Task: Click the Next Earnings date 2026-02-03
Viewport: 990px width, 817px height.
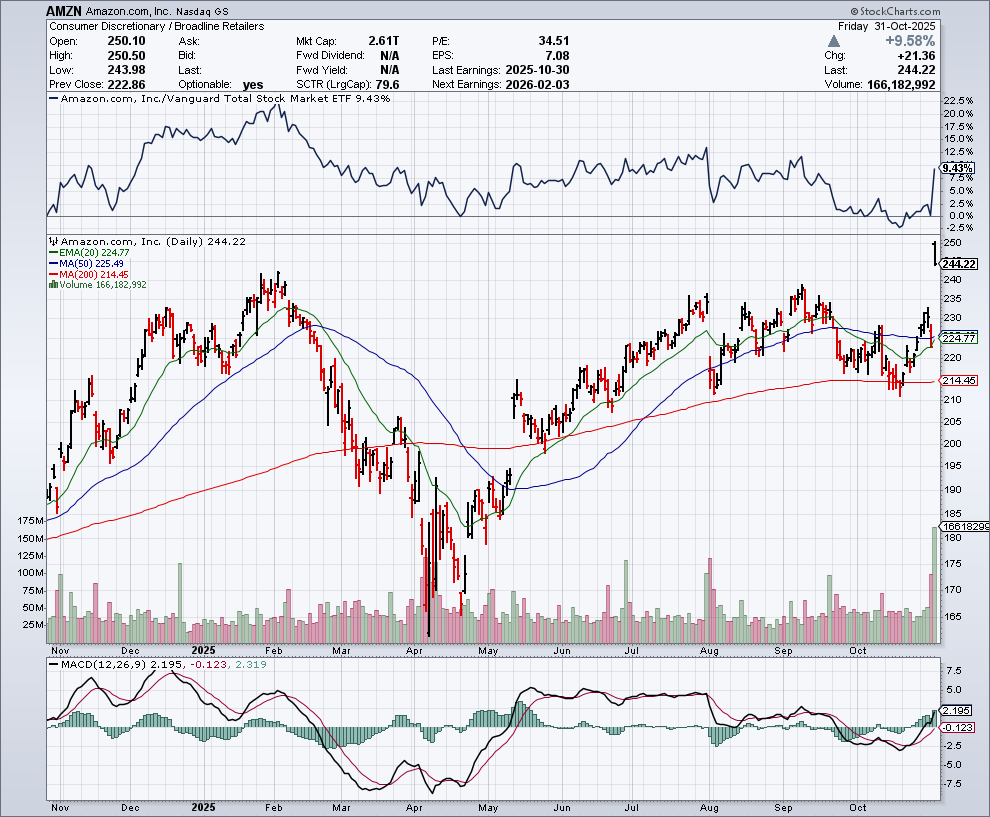Action: point(537,85)
